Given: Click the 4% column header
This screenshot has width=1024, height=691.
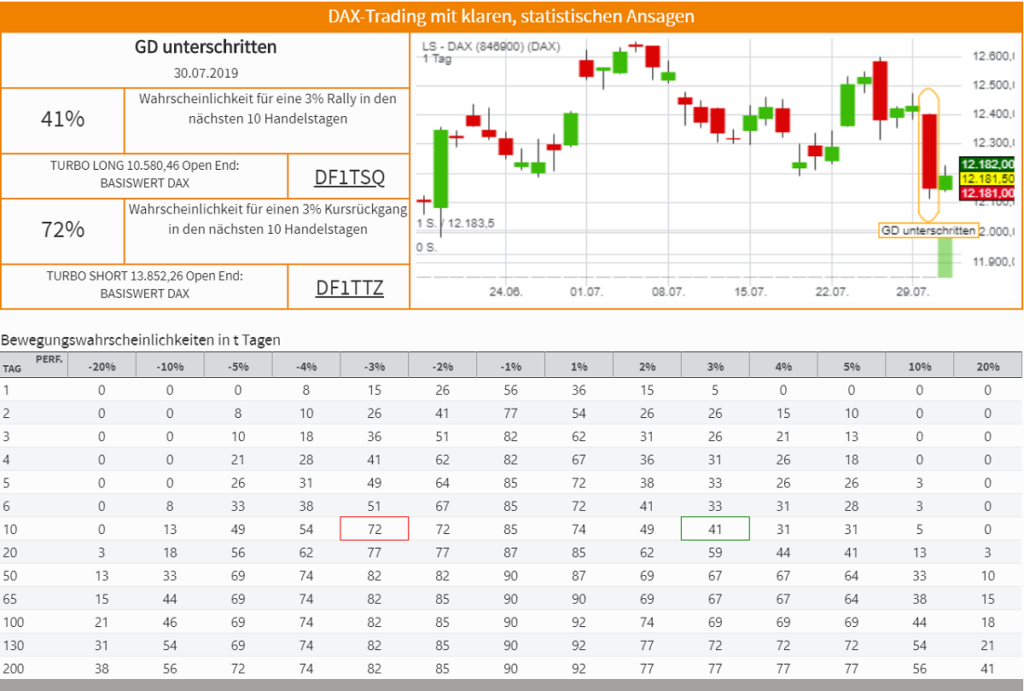Looking at the screenshot, I should (784, 366).
